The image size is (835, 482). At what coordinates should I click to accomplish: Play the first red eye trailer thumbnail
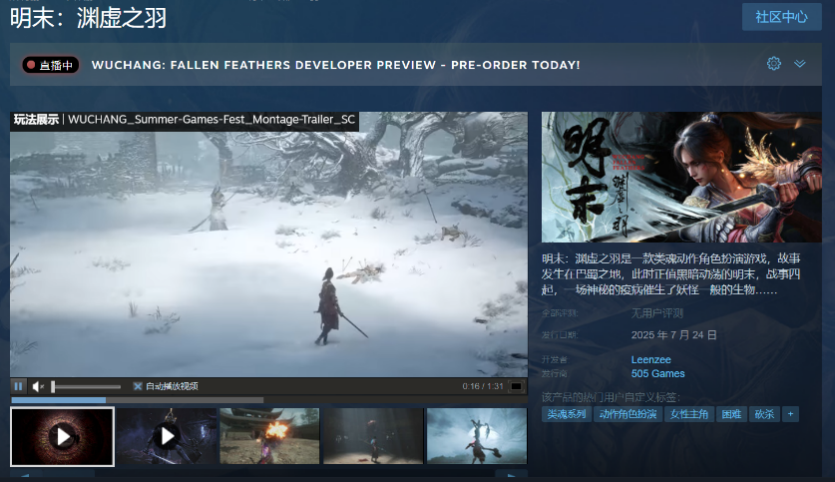62,436
